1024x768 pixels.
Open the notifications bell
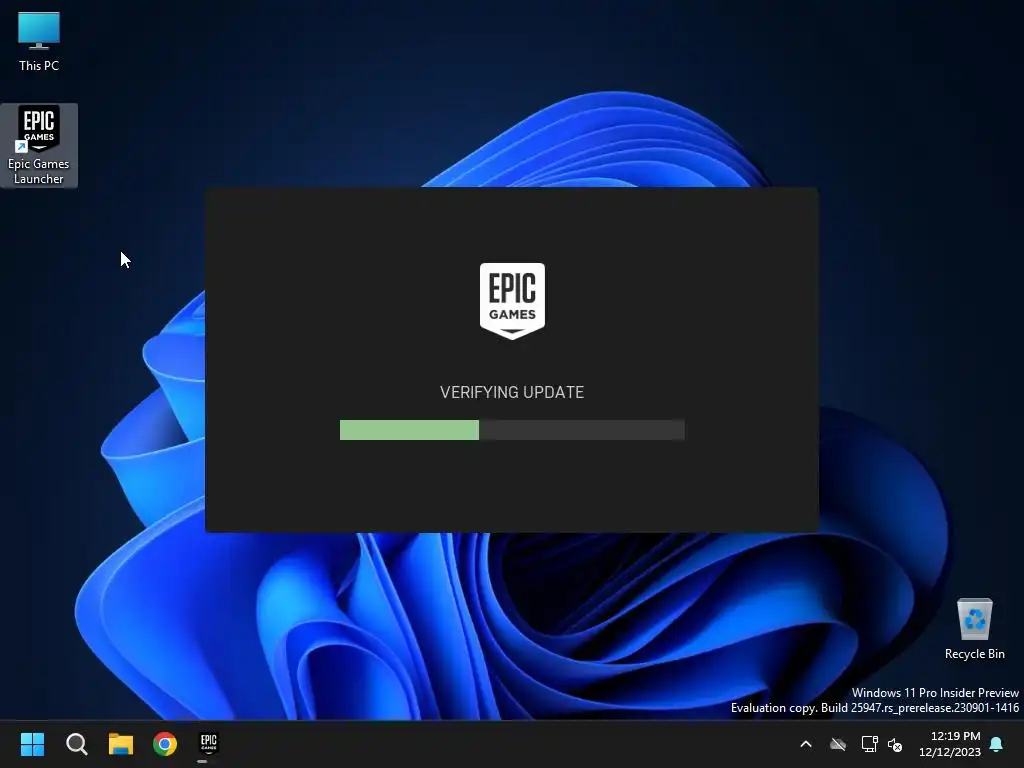pos(997,744)
